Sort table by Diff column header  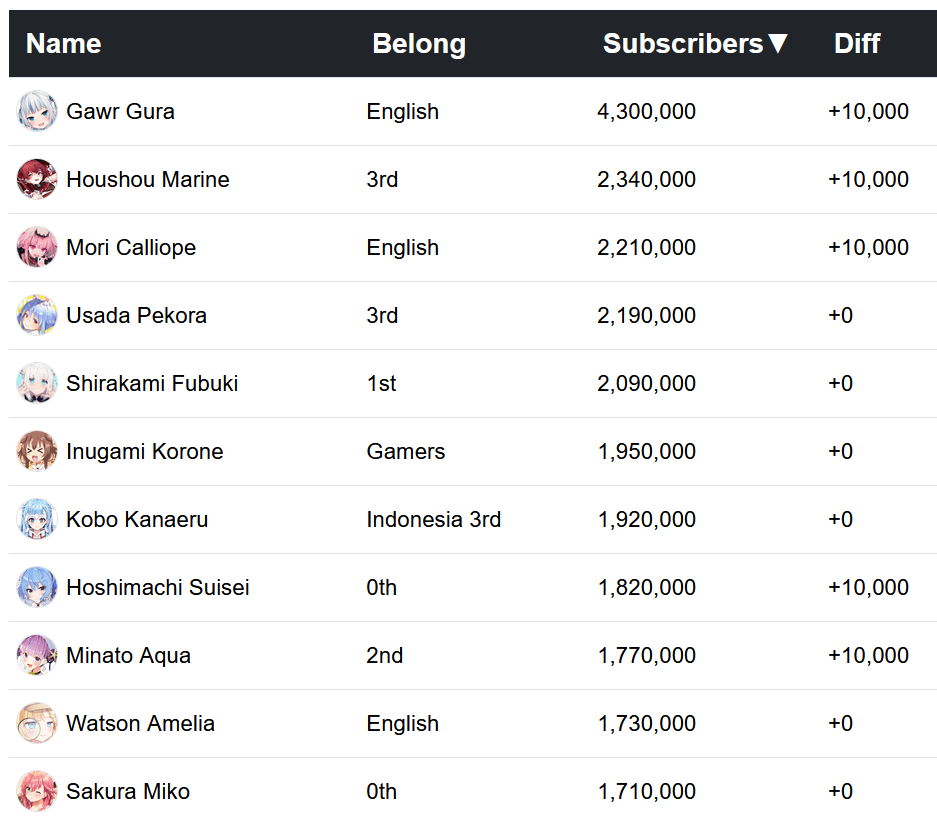coord(857,44)
